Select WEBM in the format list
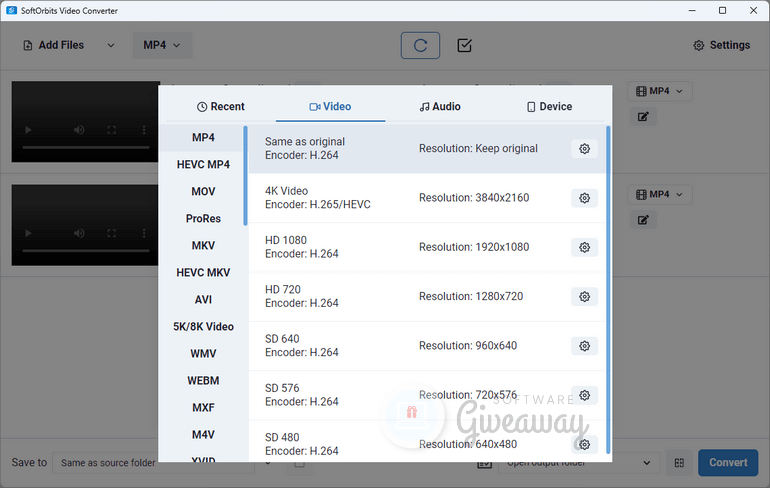The width and height of the screenshot is (770, 488). (203, 380)
